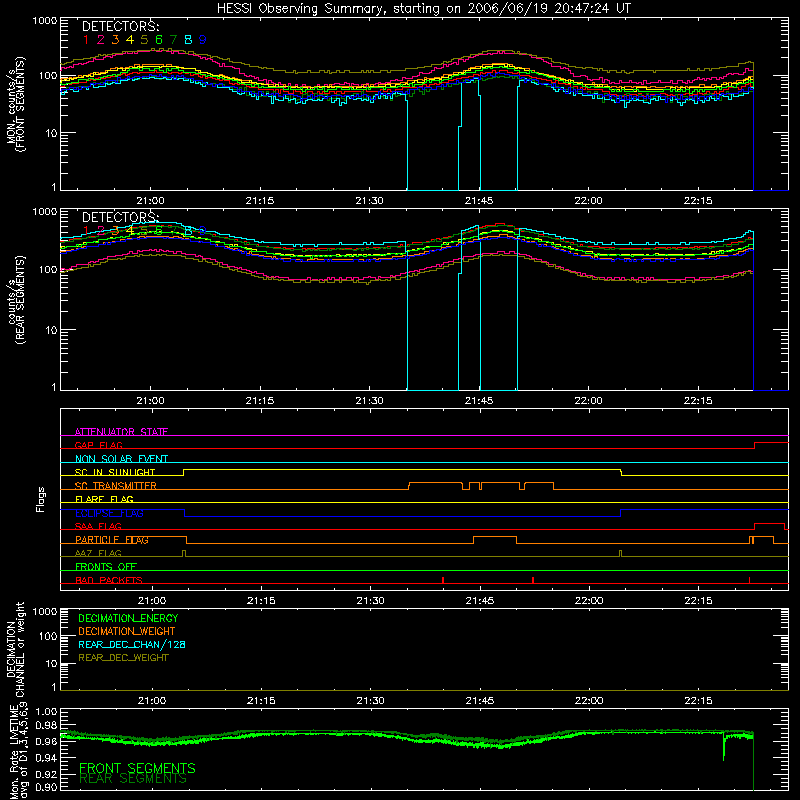Click the 0.96 livetime y-axis tick

(x=46, y=741)
